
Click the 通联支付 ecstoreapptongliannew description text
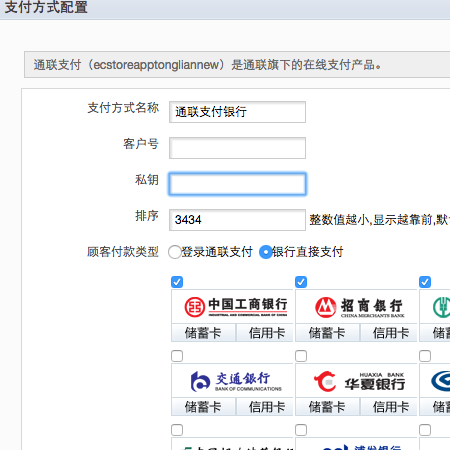[x=207, y=65]
